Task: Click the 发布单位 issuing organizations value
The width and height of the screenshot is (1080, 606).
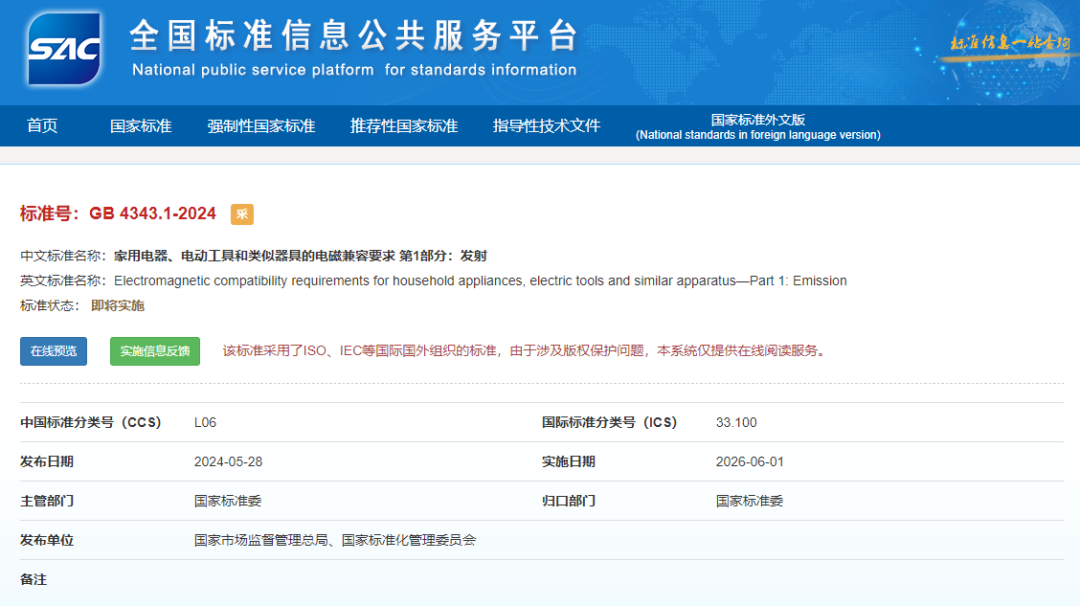Action: pyautogui.click(x=335, y=541)
